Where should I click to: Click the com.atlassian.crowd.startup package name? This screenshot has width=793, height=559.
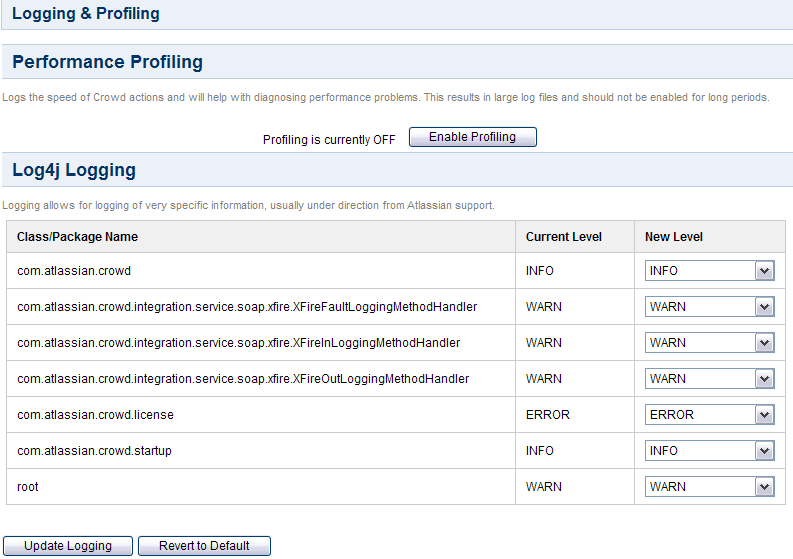(94, 451)
